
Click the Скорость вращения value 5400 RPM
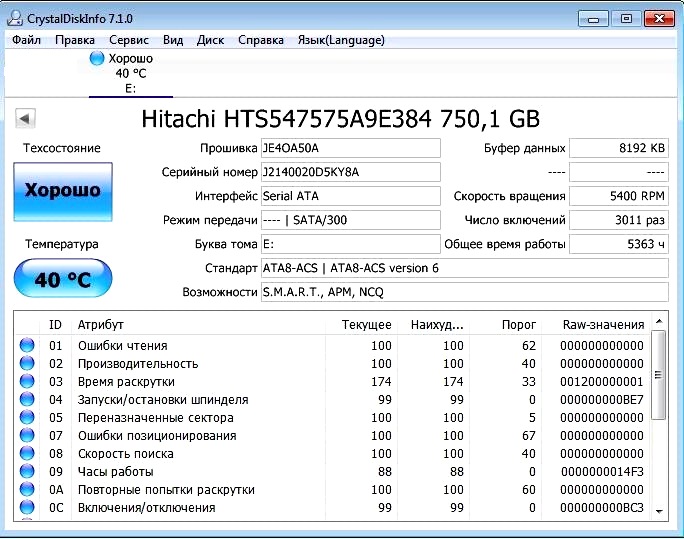pos(619,196)
